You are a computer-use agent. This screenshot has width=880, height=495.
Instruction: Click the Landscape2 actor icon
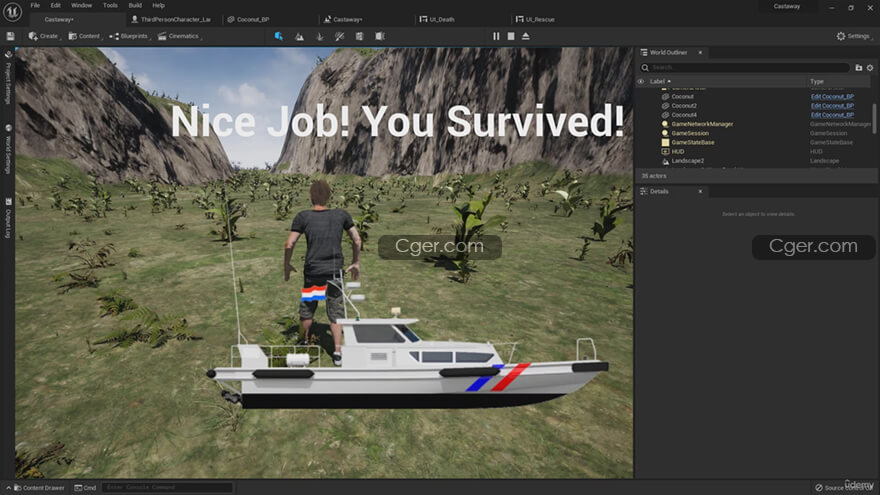[665, 161]
